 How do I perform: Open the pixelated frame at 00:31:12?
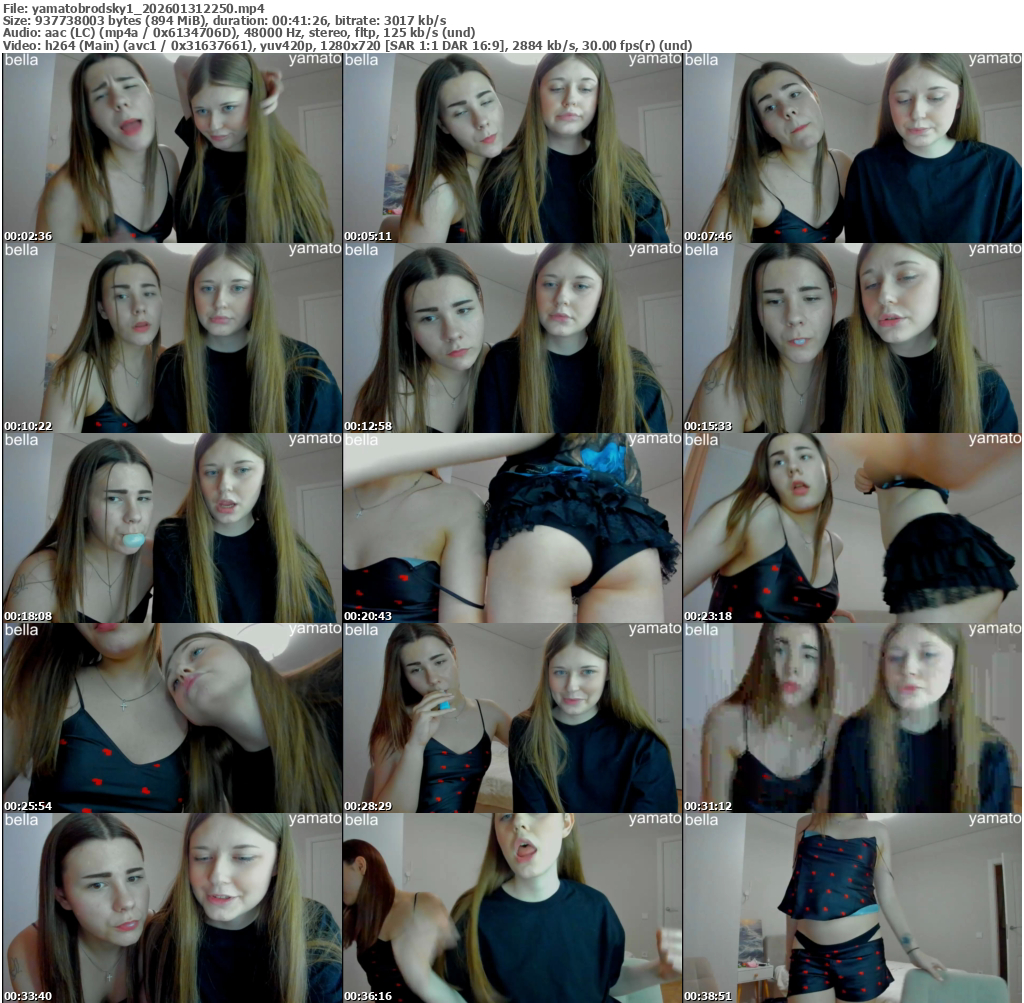click(852, 718)
